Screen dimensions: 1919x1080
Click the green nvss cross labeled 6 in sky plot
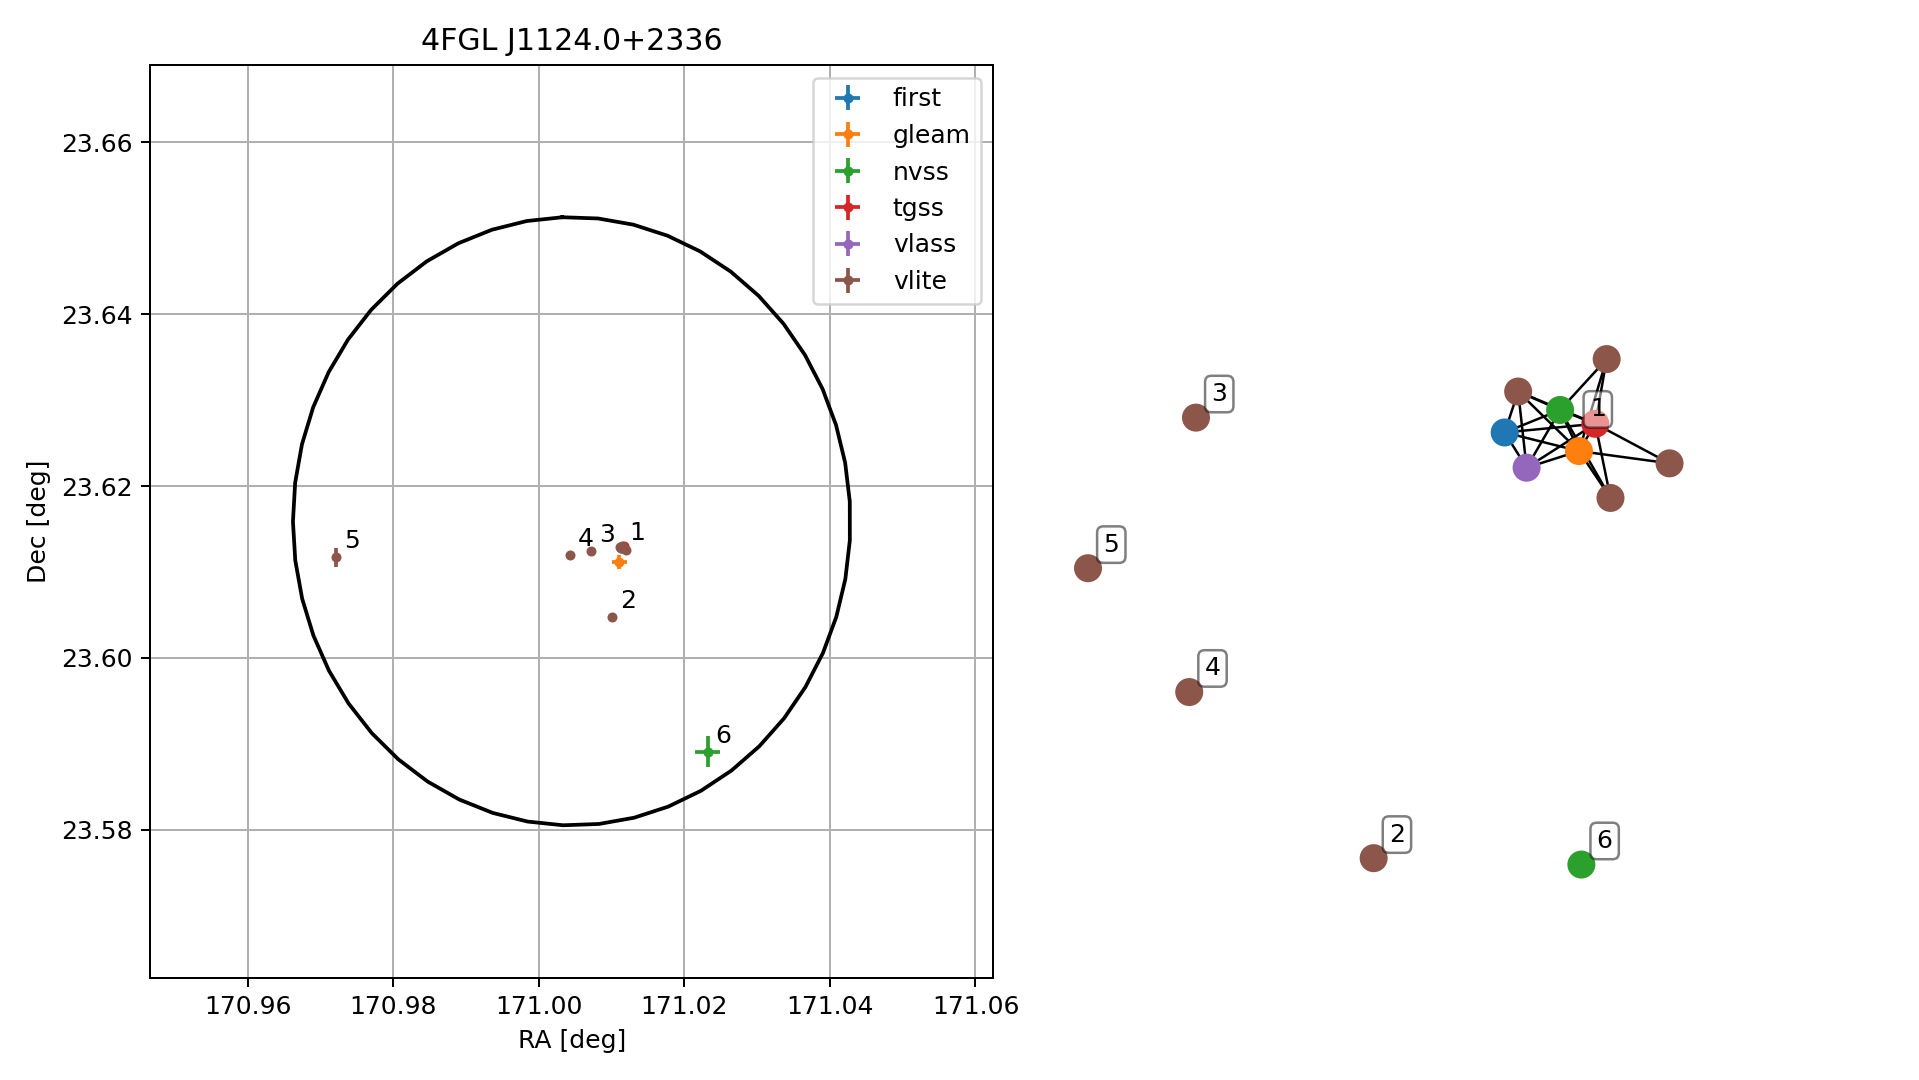coord(707,752)
